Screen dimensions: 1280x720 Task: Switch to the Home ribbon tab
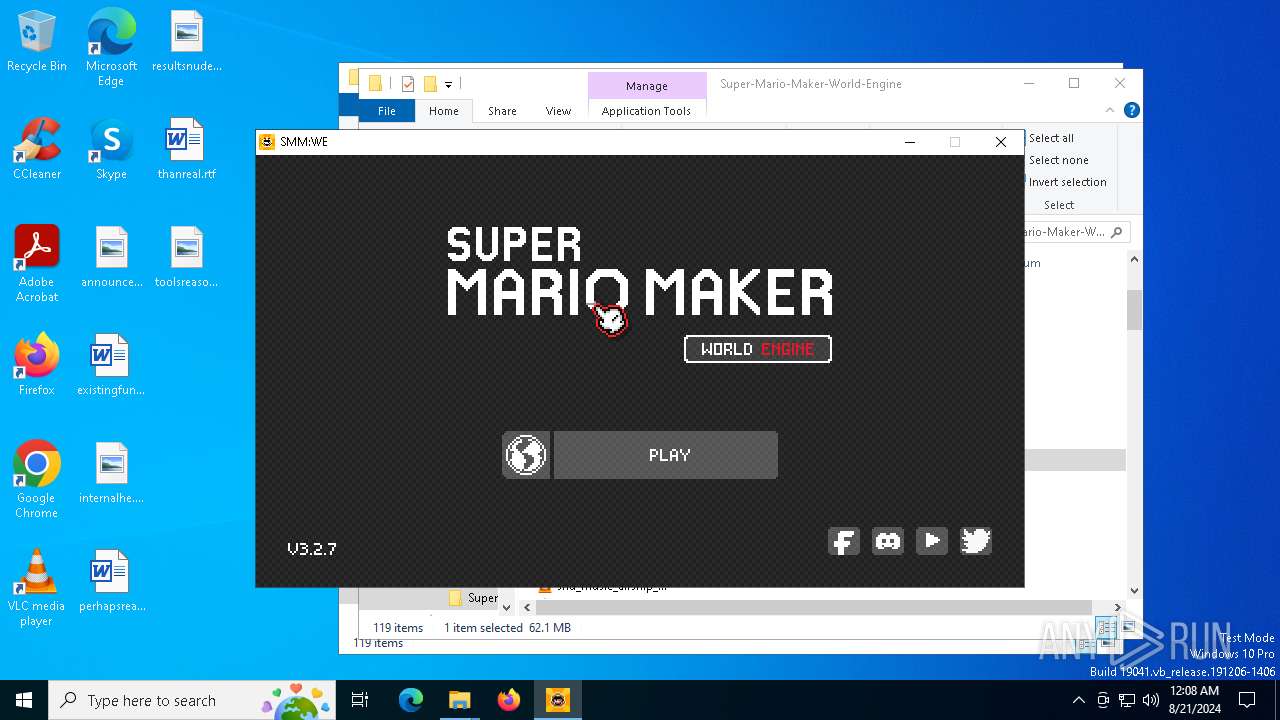[444, 111]
